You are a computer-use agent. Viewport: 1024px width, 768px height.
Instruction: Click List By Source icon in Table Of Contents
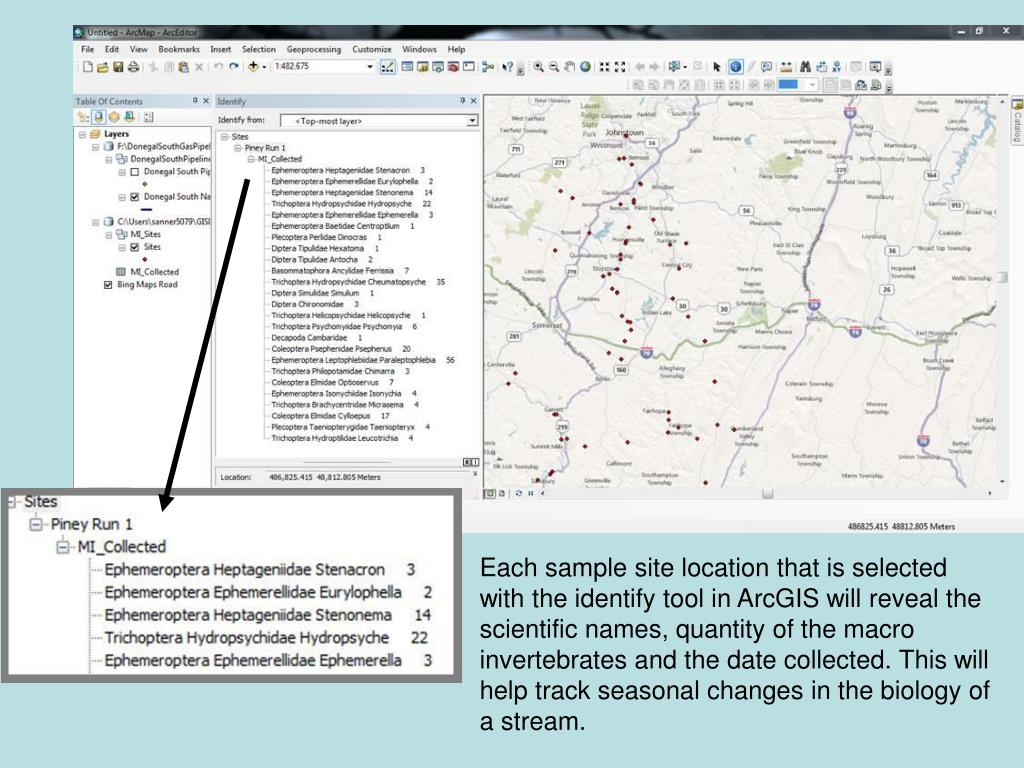click(99, 117)
